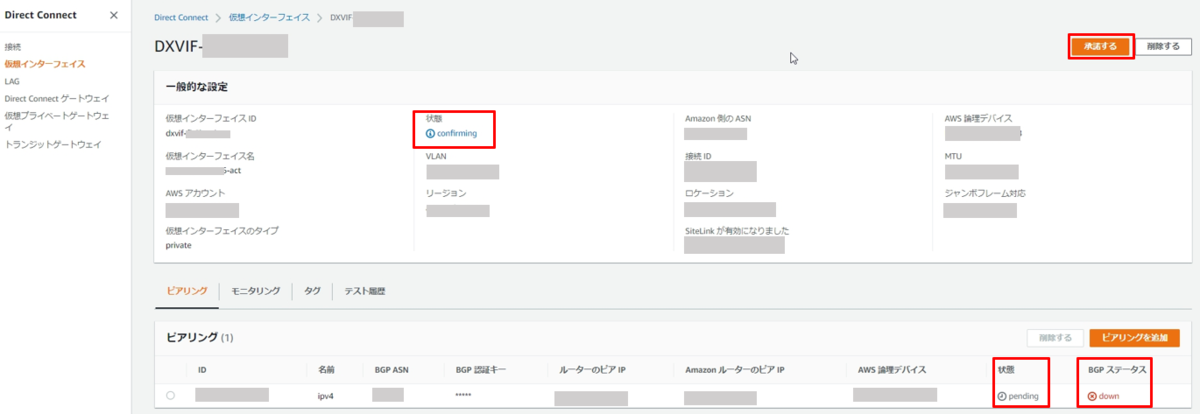Click Amazon ルーターのピア IP column header
The width and height of the screenshot is (1200, 414).
735,370
